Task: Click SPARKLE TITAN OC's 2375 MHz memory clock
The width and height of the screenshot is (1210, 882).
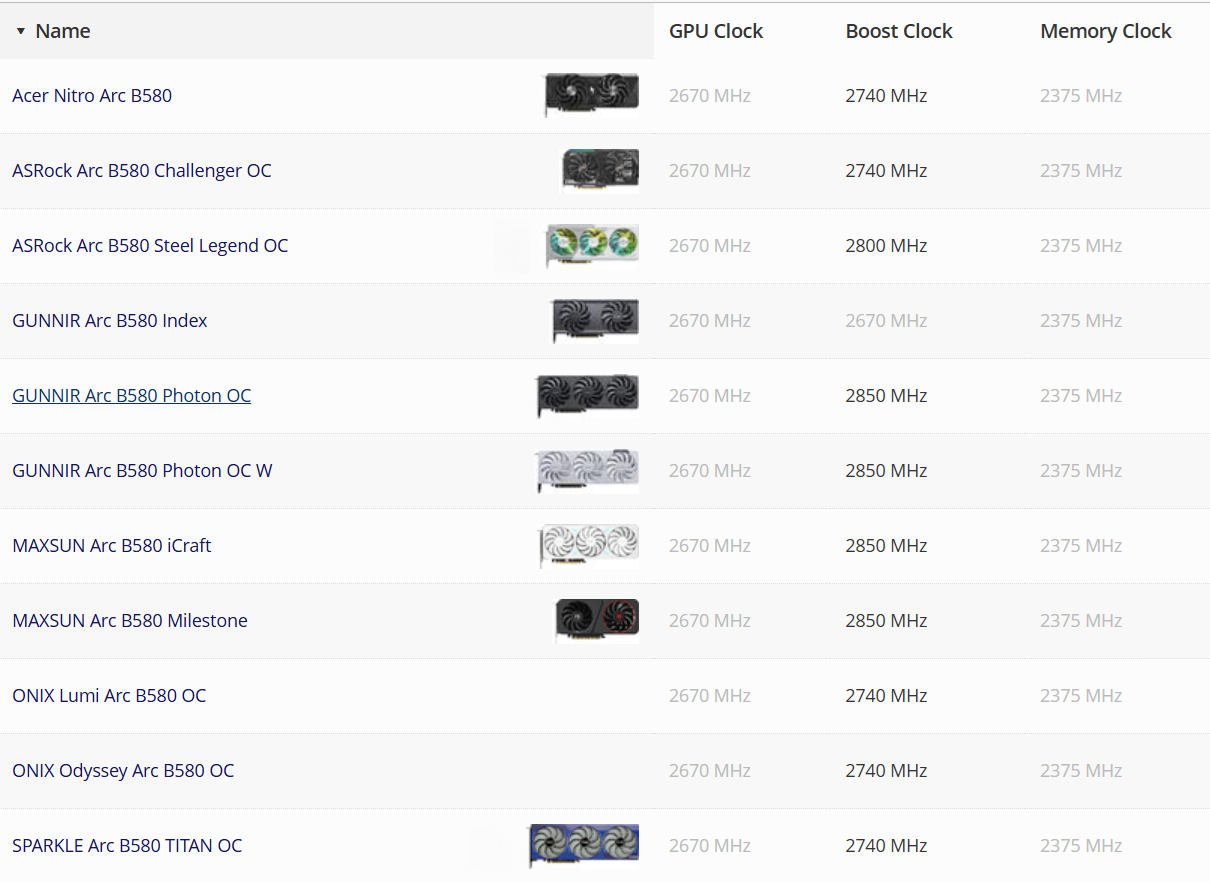Action: click(1081, 846)
